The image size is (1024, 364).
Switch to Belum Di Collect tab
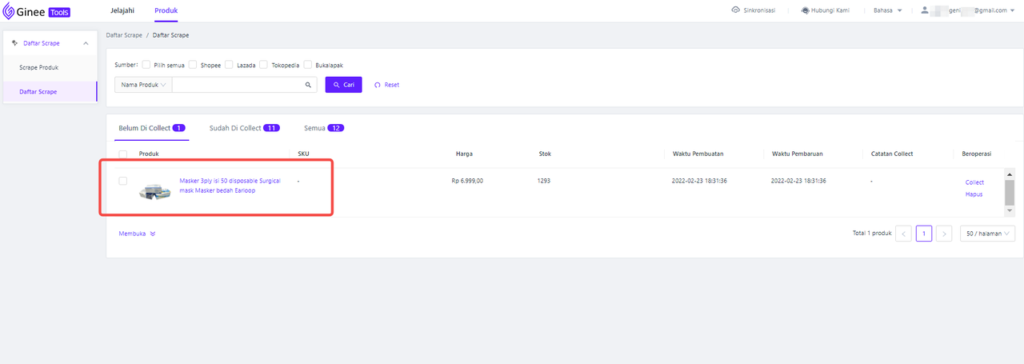pyautogui.click(x=152, y=128)
